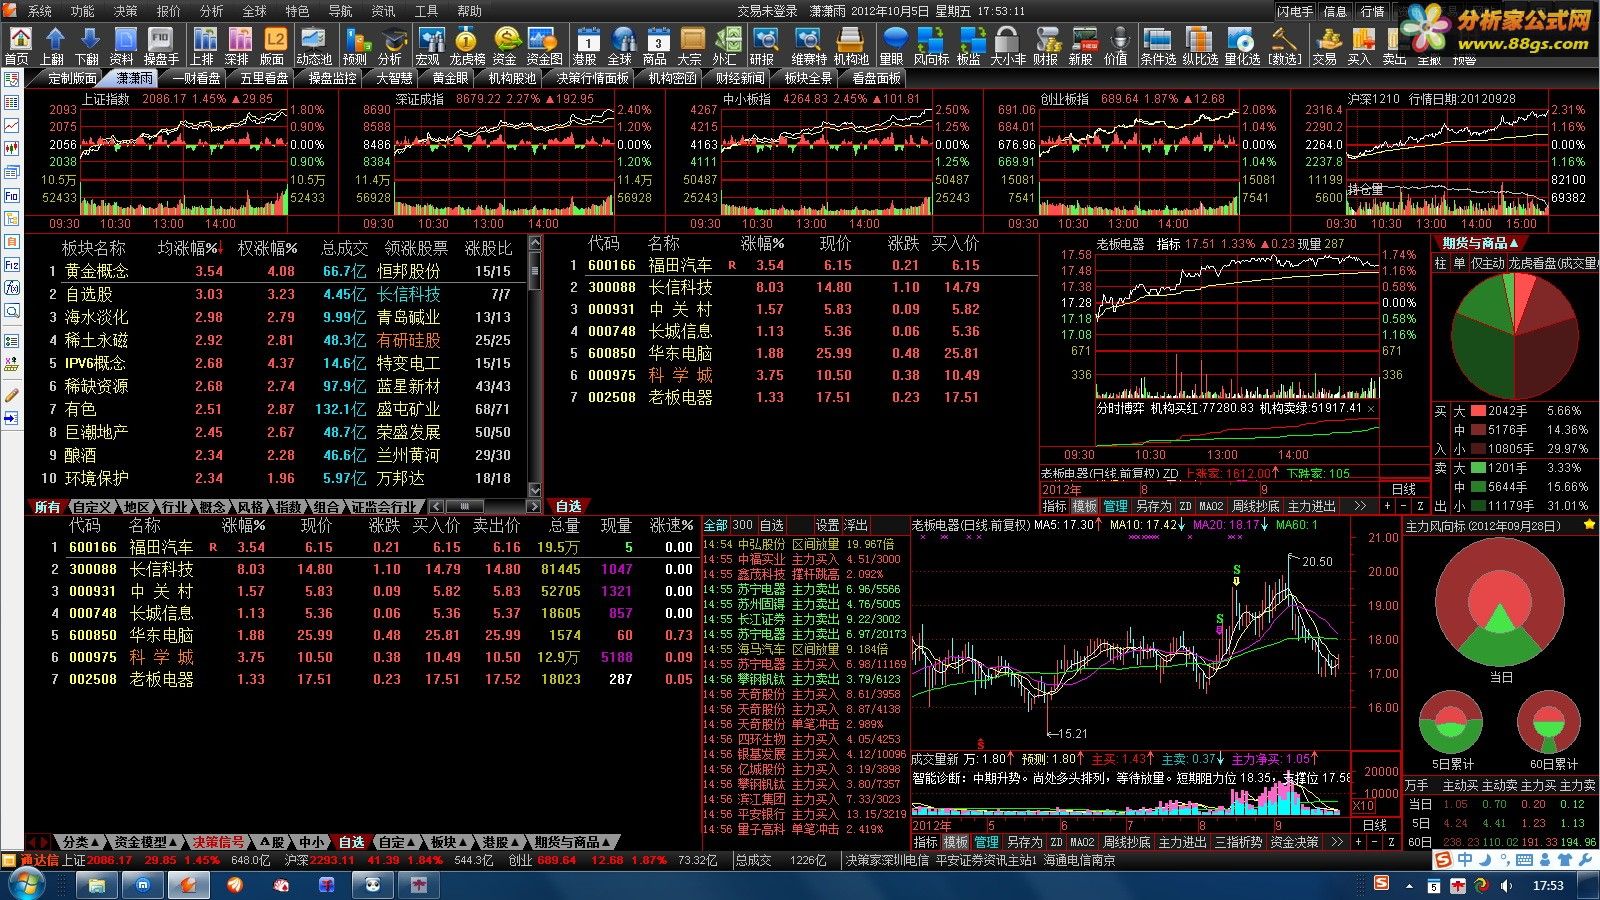Viewport: 1600px width, 900px height.
Task: Click the 资金 capital flow icon
Action: (x=506, y=45)
